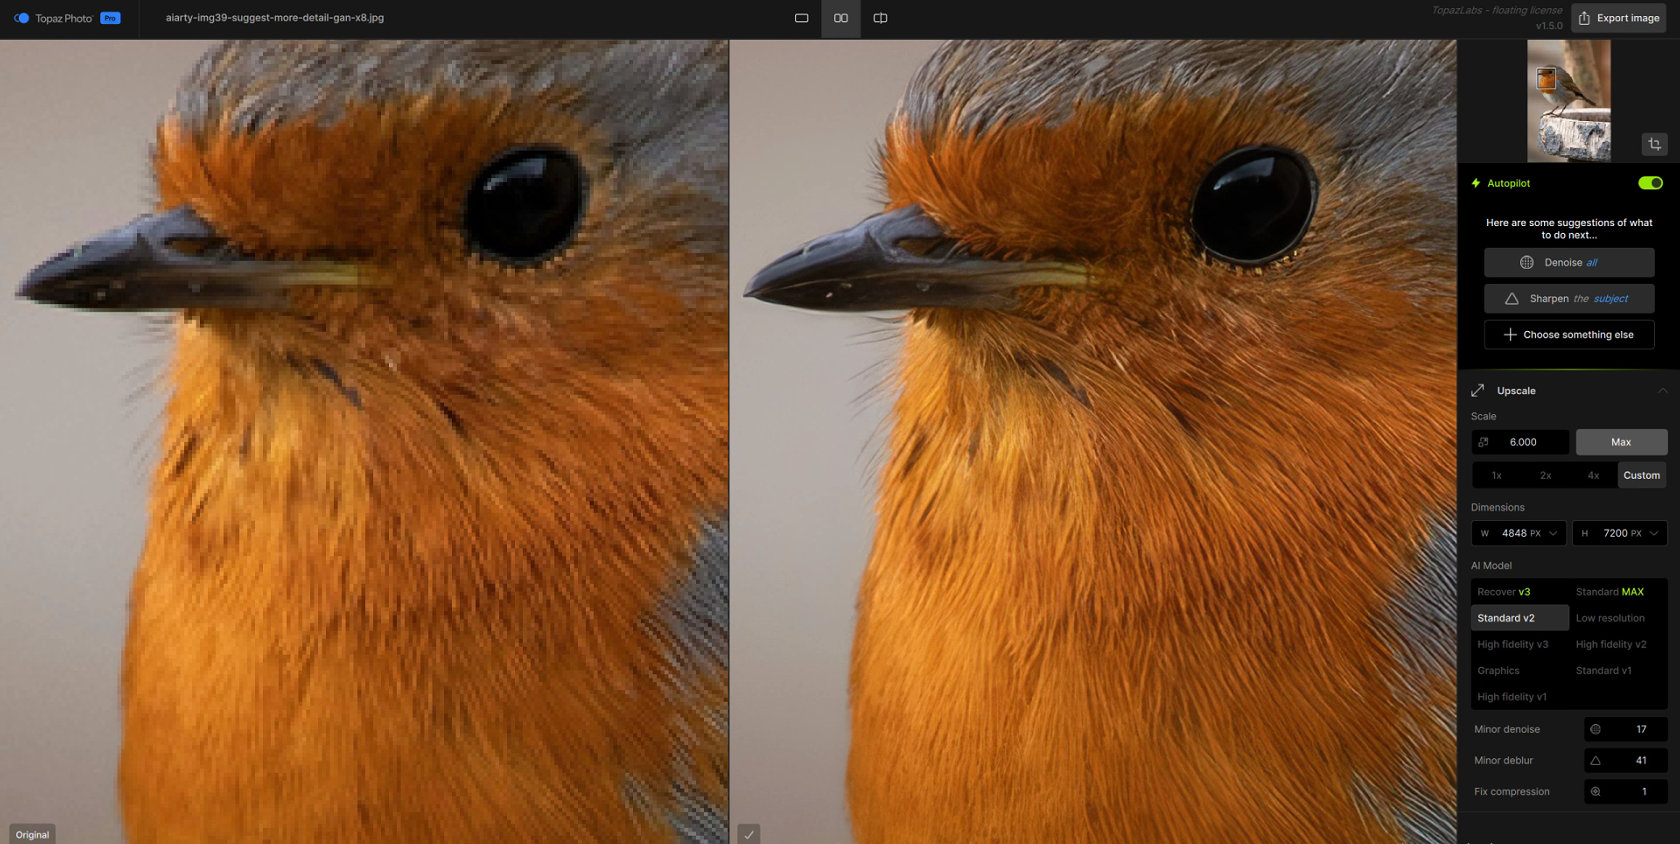Click the Topaz Photo logo icon
The height and width of the screenshot is (844, 1680).
coord(21,18)
